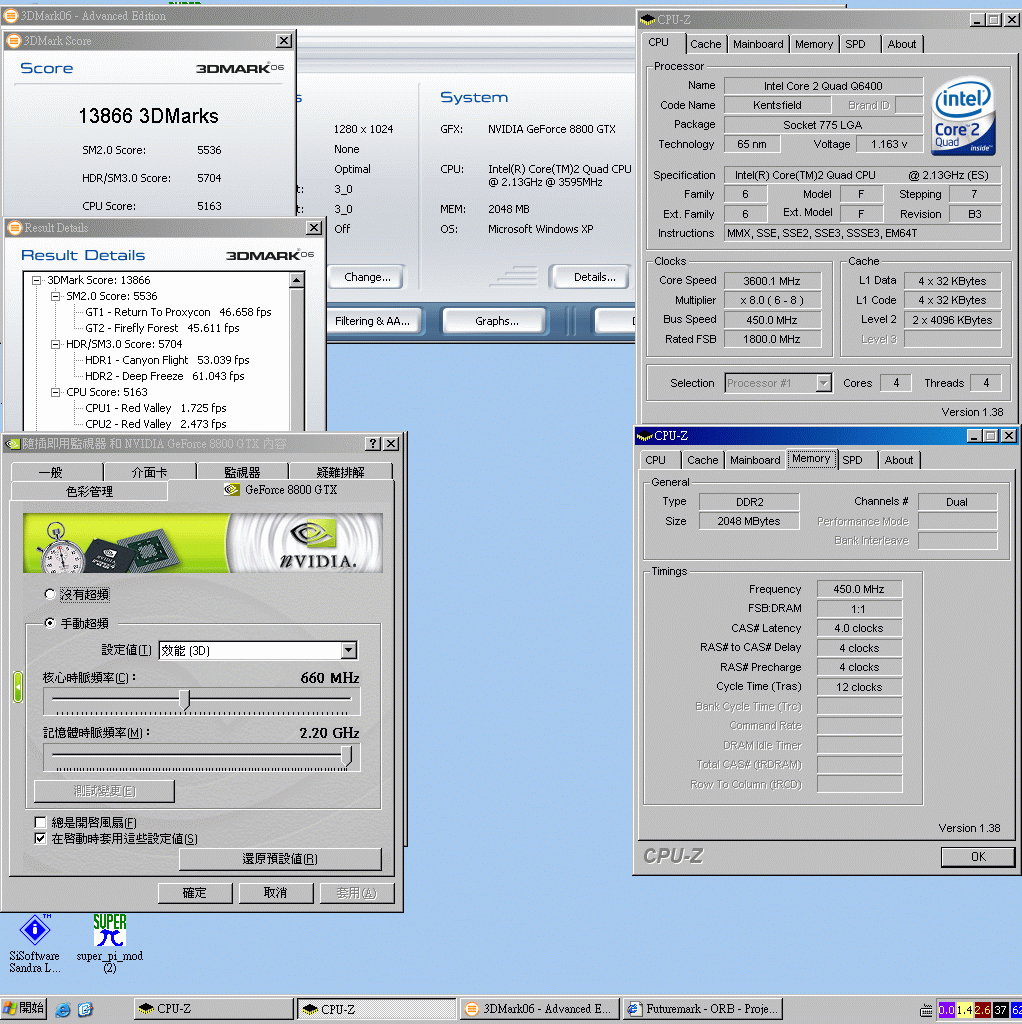Confirm NVIDIA dialog with the OK button
Image resolution: width=1022 pixels, height=1024 pixels.
pyautogui.click(x=195, y=893)
